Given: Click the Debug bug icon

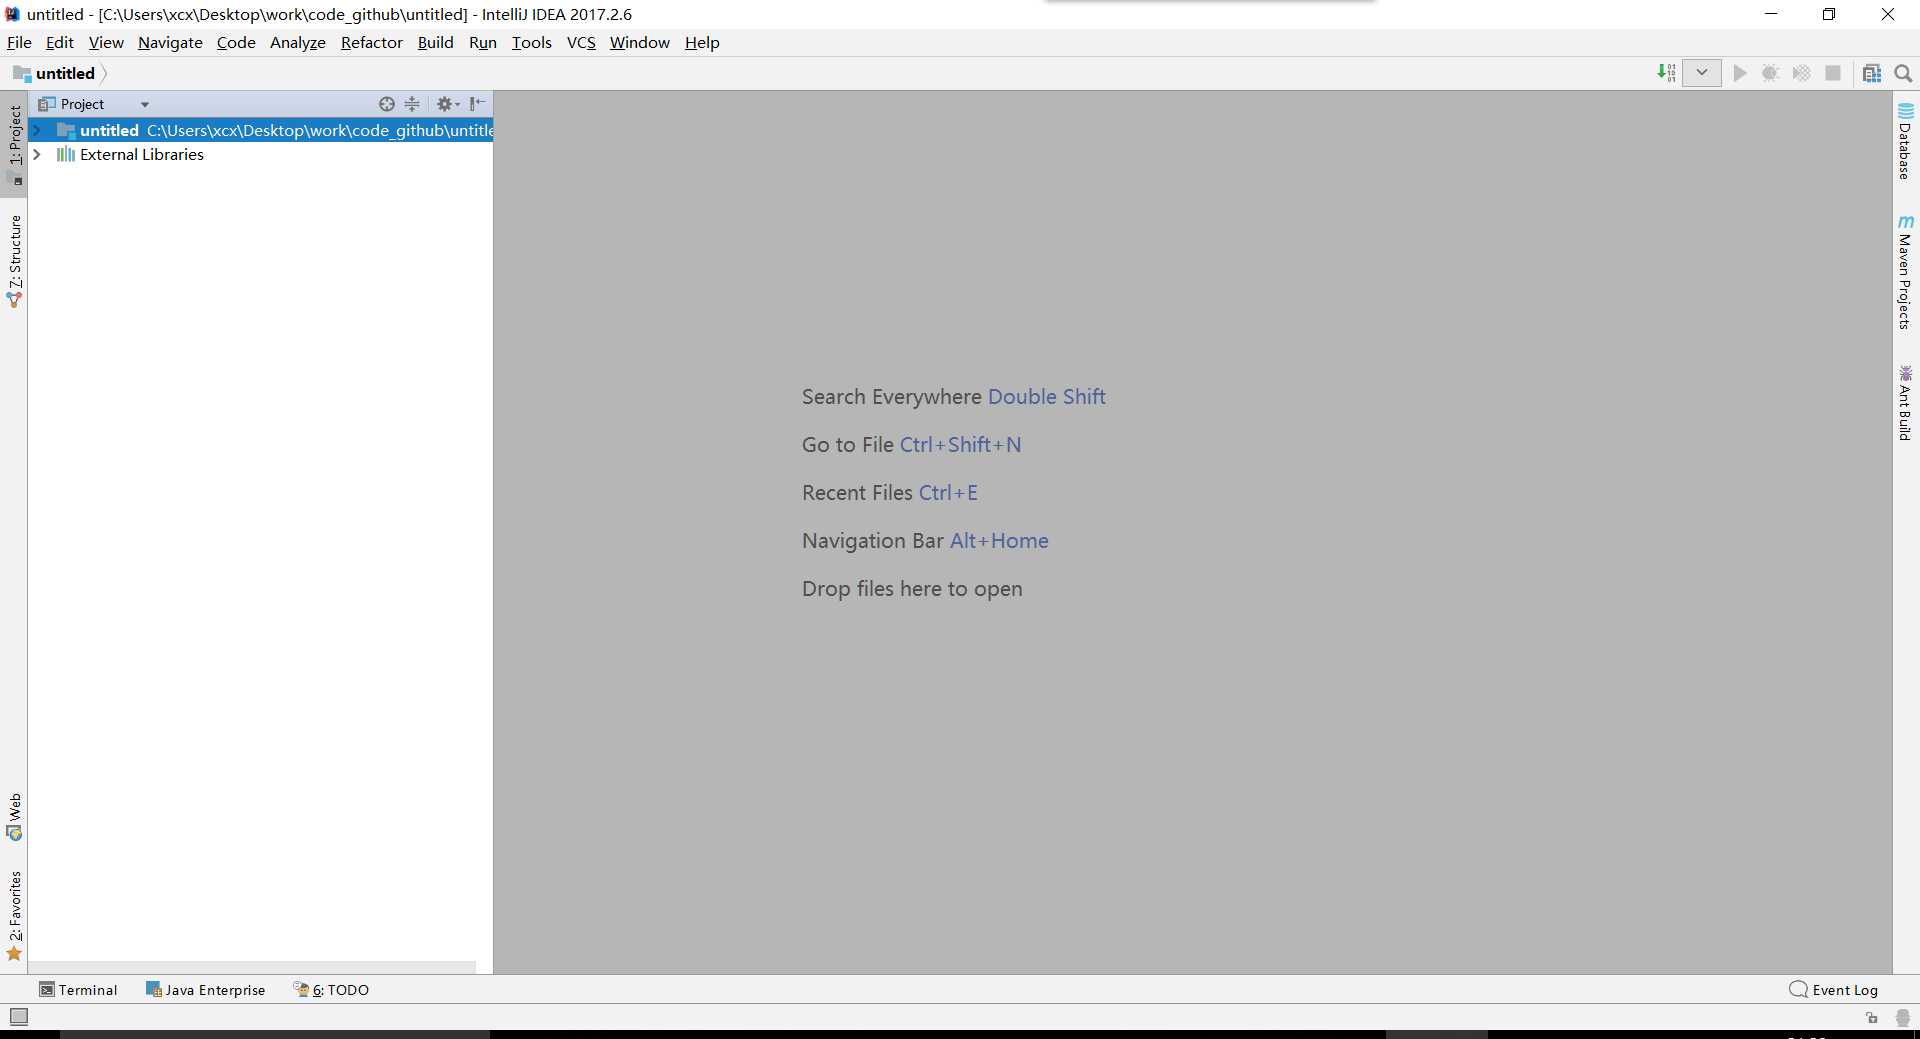Looking at the screenshot, I should (x=1770, y=73).
